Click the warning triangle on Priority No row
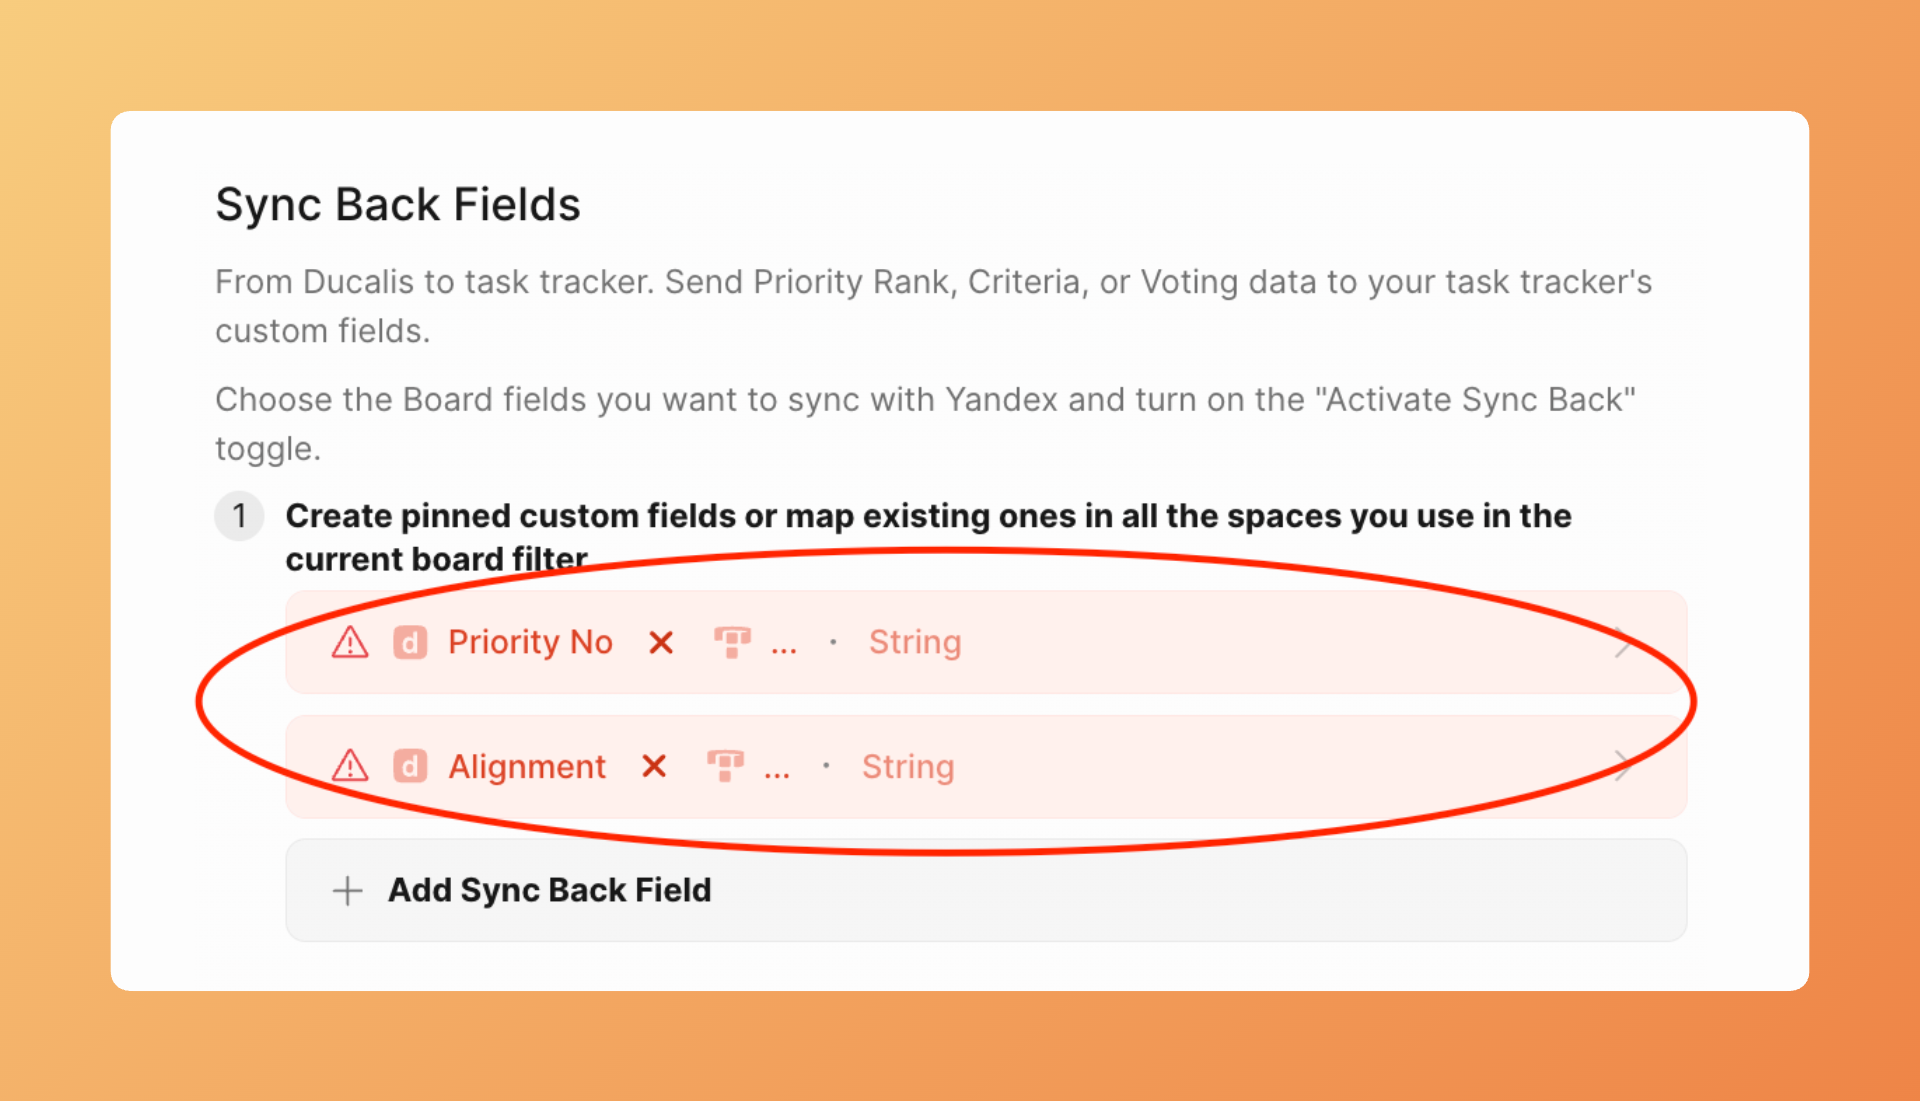The image size is (1920, 1101). click(x=350, y=642)
